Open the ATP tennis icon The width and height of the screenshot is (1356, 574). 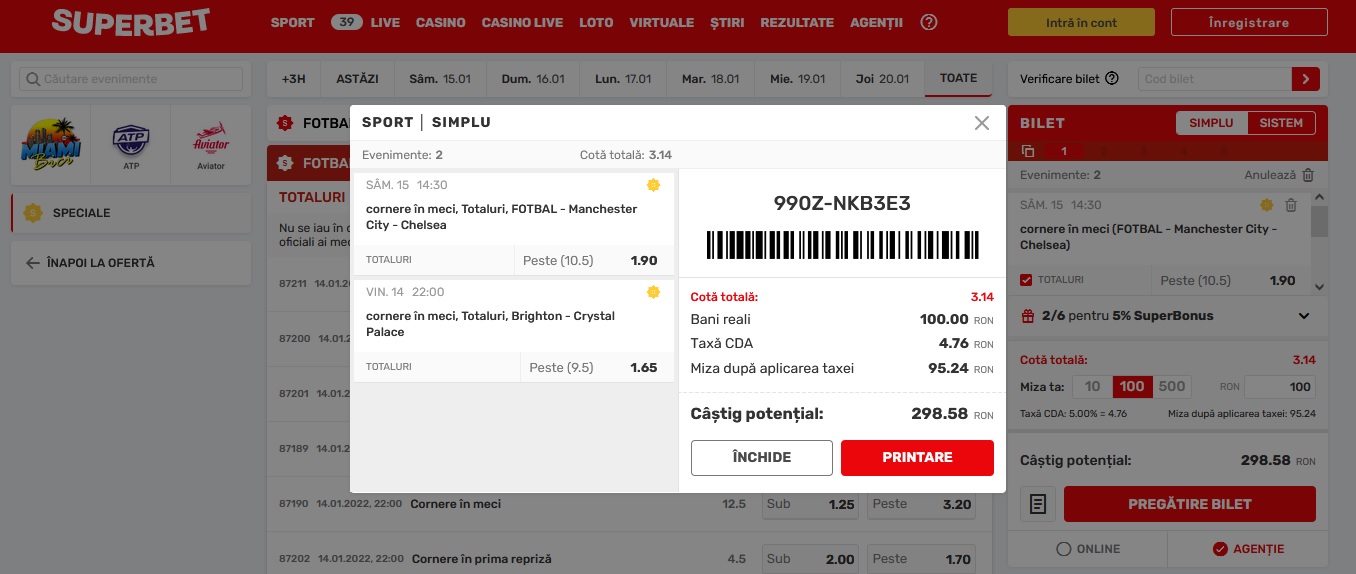click(x=131, y=144)
